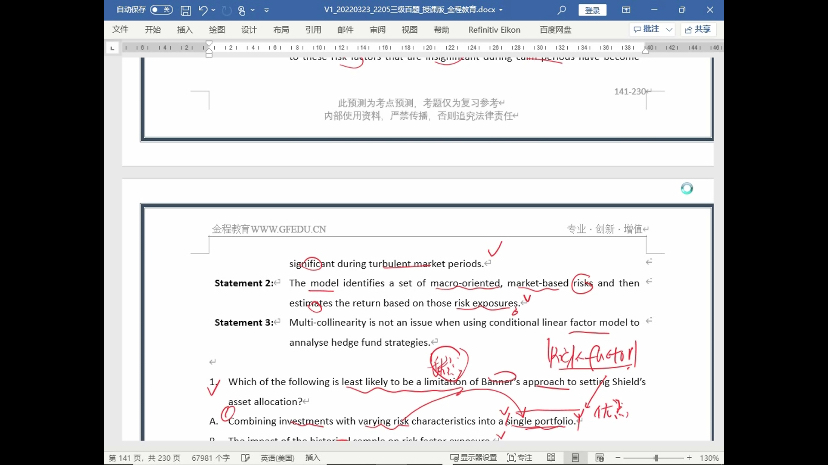This screenshot has height=465, width=828.
Task: Open the document title dropdown arrow
Action: point(501,10)
